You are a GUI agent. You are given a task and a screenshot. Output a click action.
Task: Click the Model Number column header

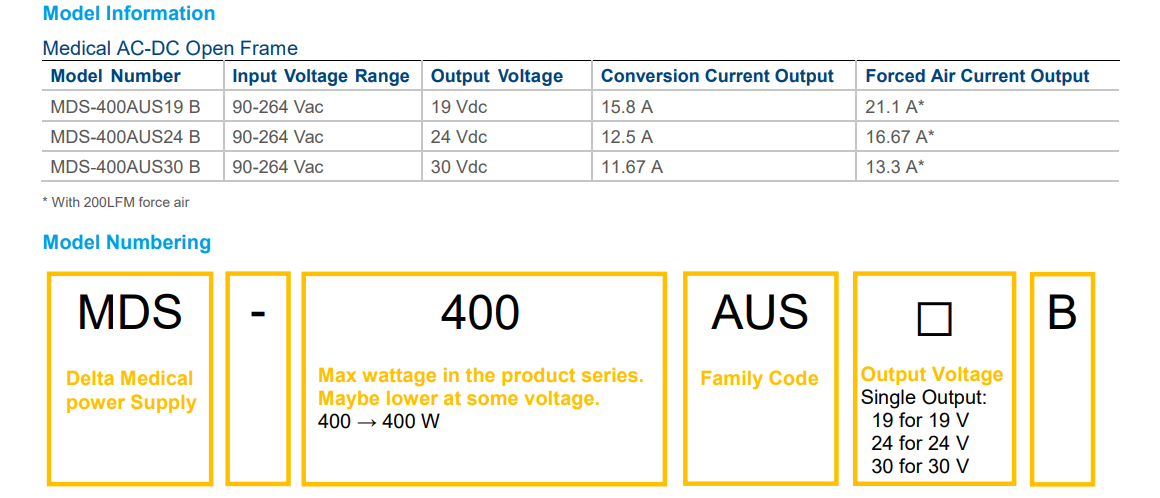tap(116, 76)
